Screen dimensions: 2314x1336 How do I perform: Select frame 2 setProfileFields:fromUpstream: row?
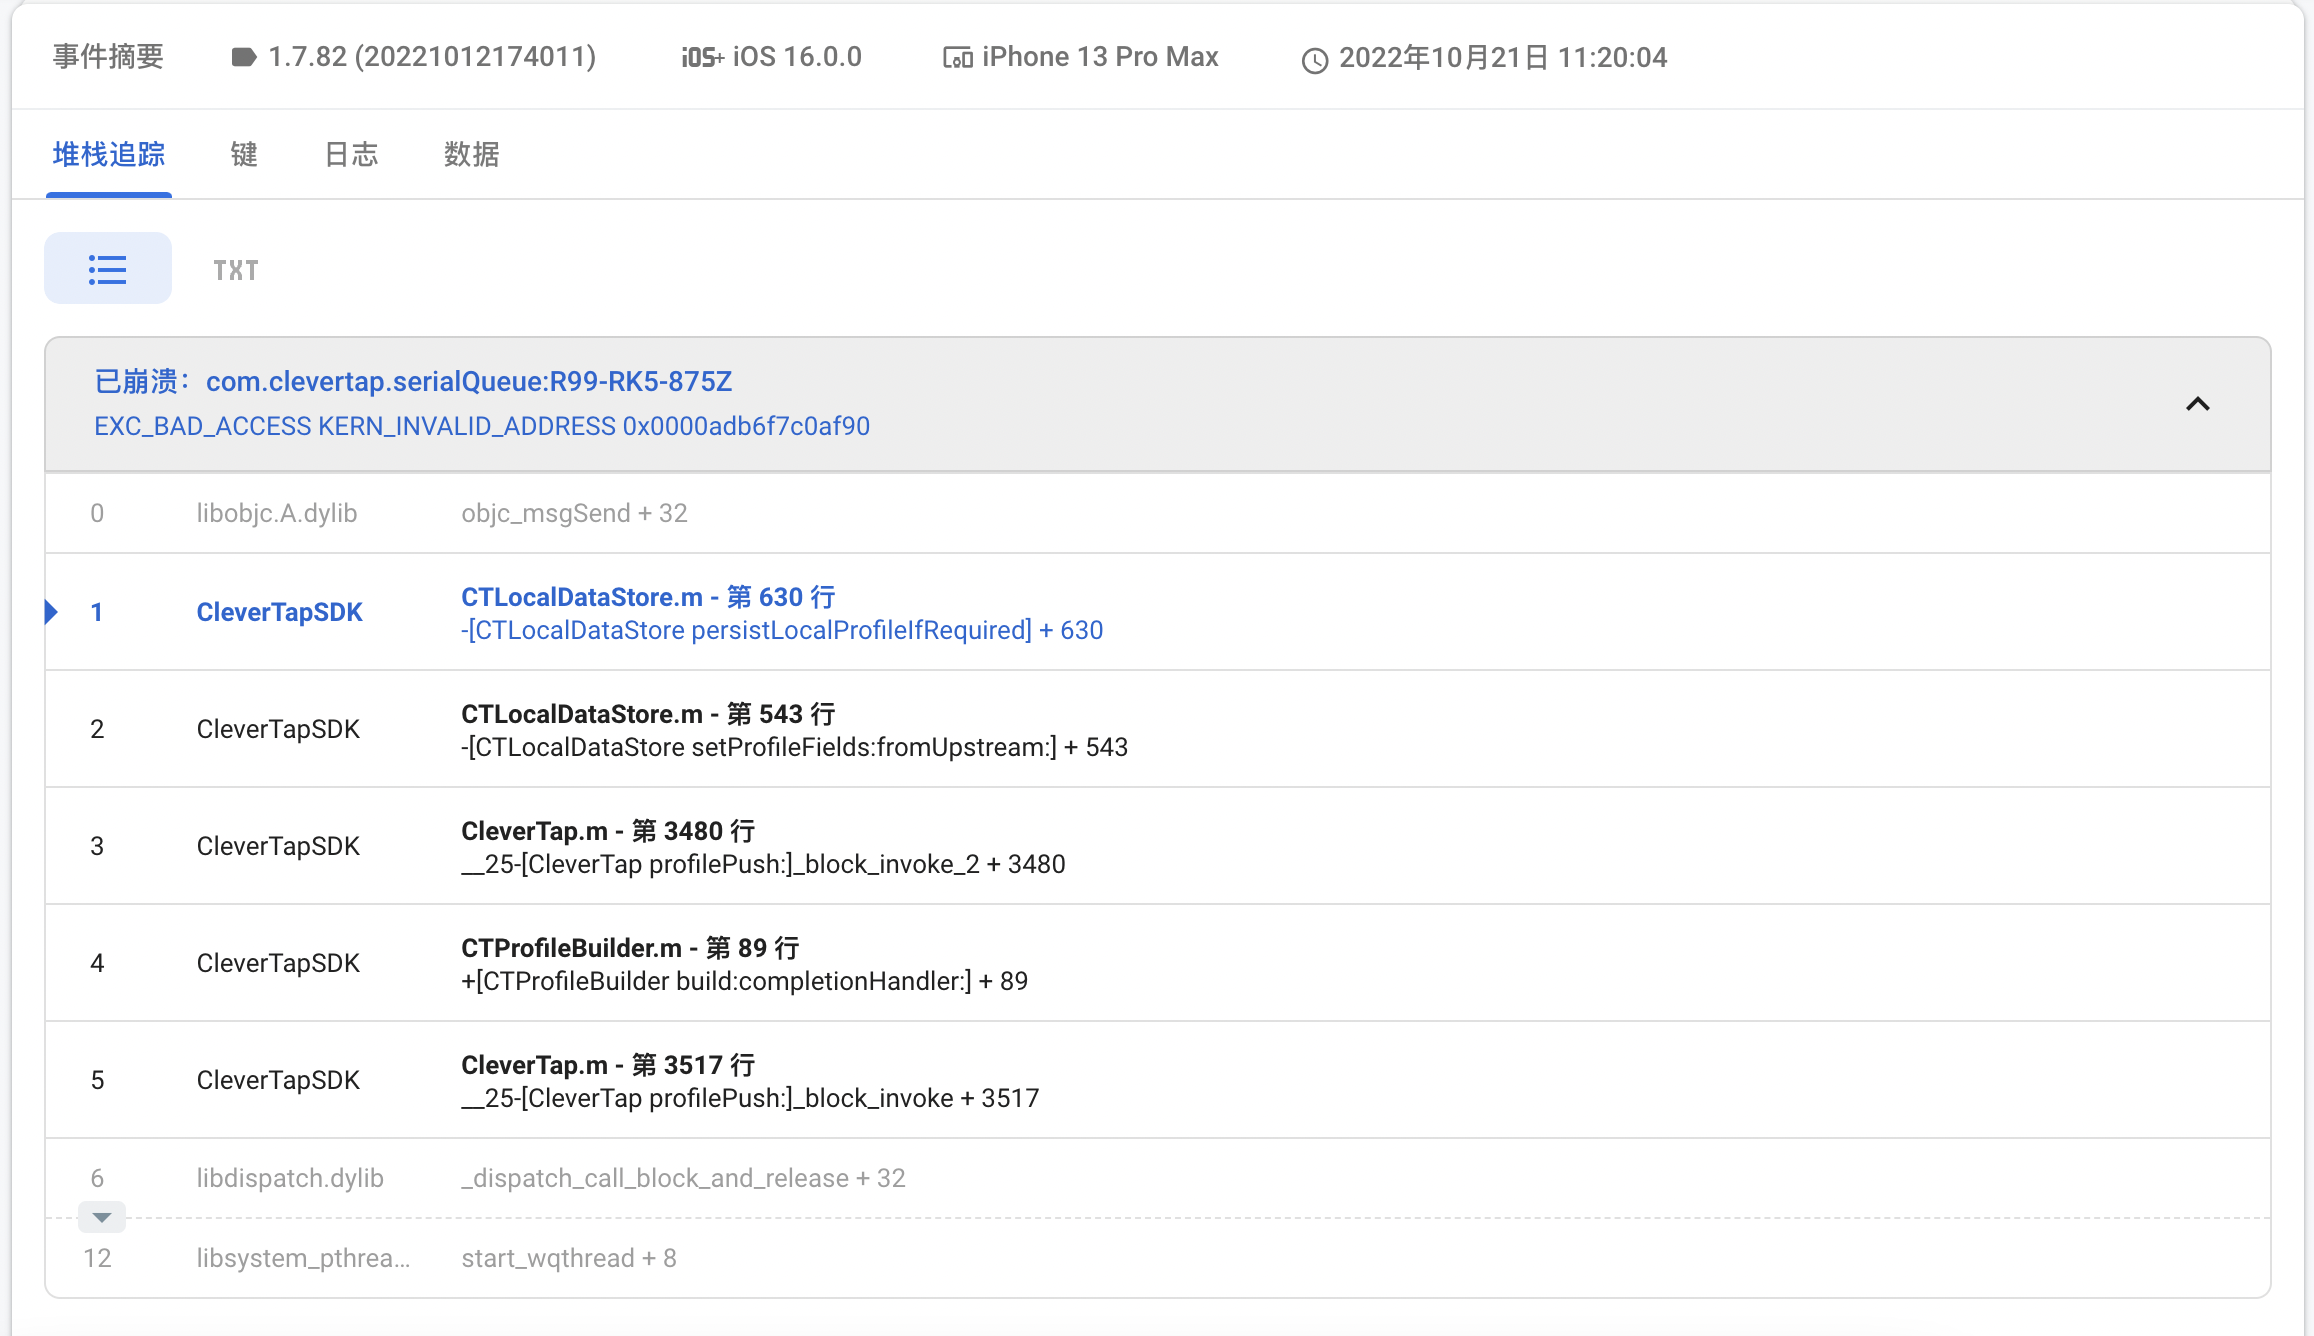[x=794, y=746]
